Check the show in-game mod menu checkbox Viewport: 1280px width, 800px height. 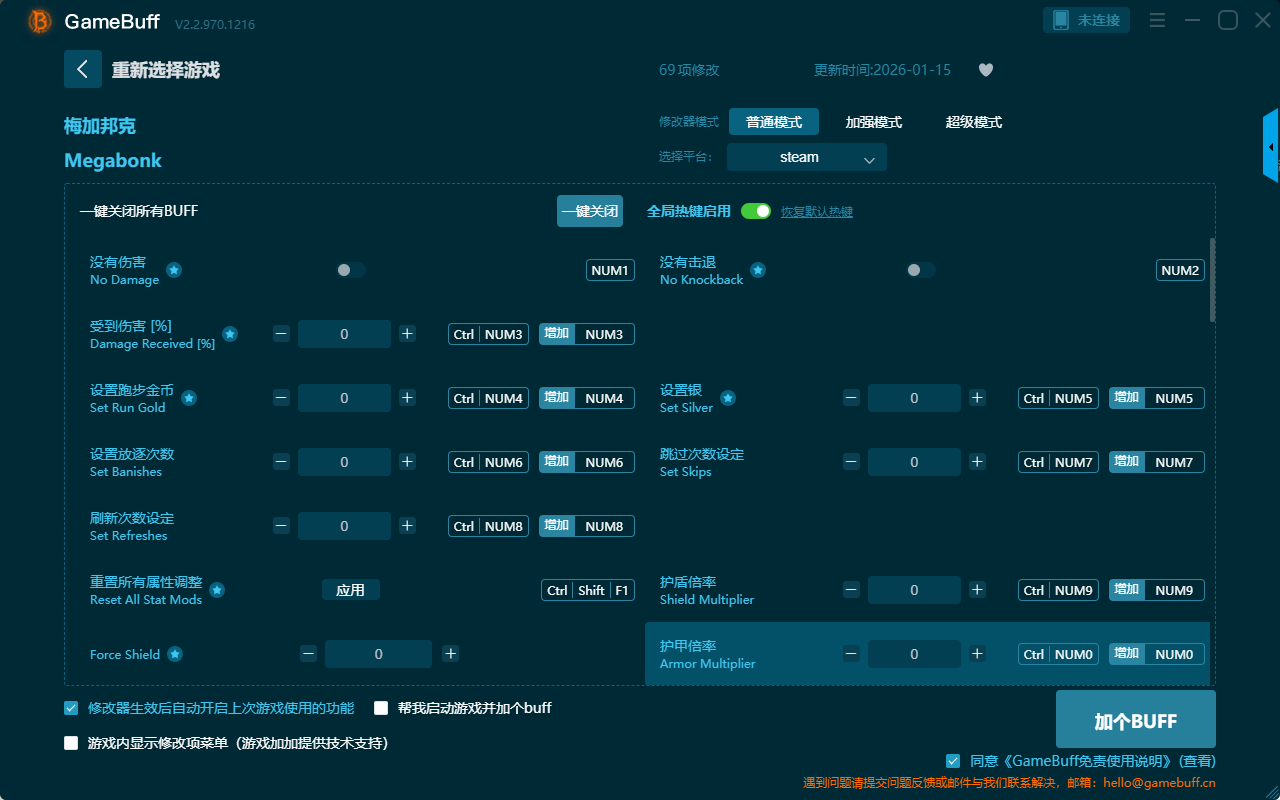click(x=71, y=743)
